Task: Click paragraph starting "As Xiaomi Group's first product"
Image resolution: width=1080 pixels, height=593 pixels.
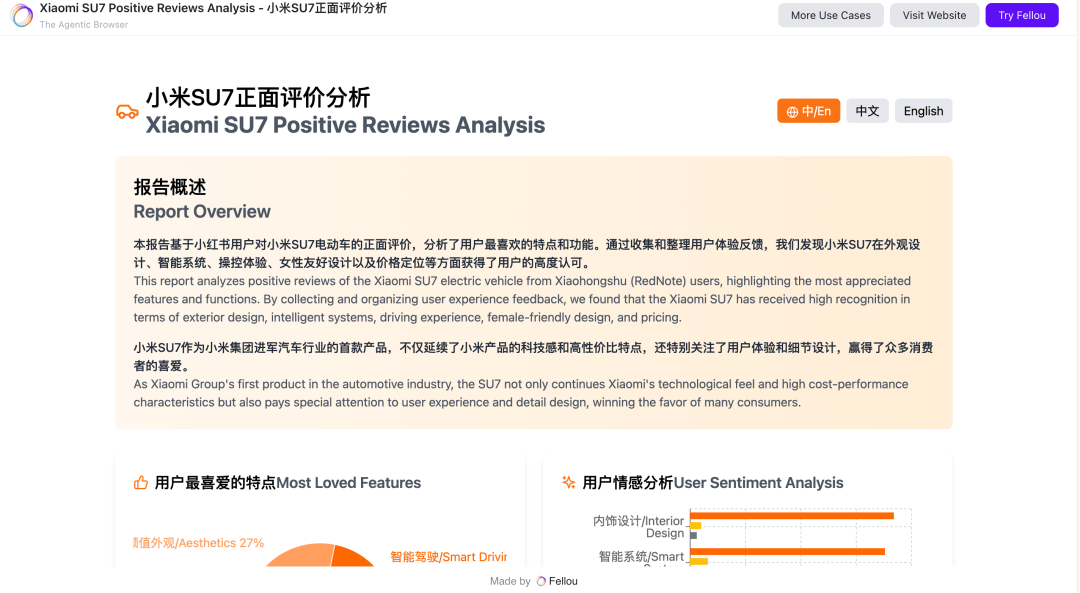Action: coord(521,393)
